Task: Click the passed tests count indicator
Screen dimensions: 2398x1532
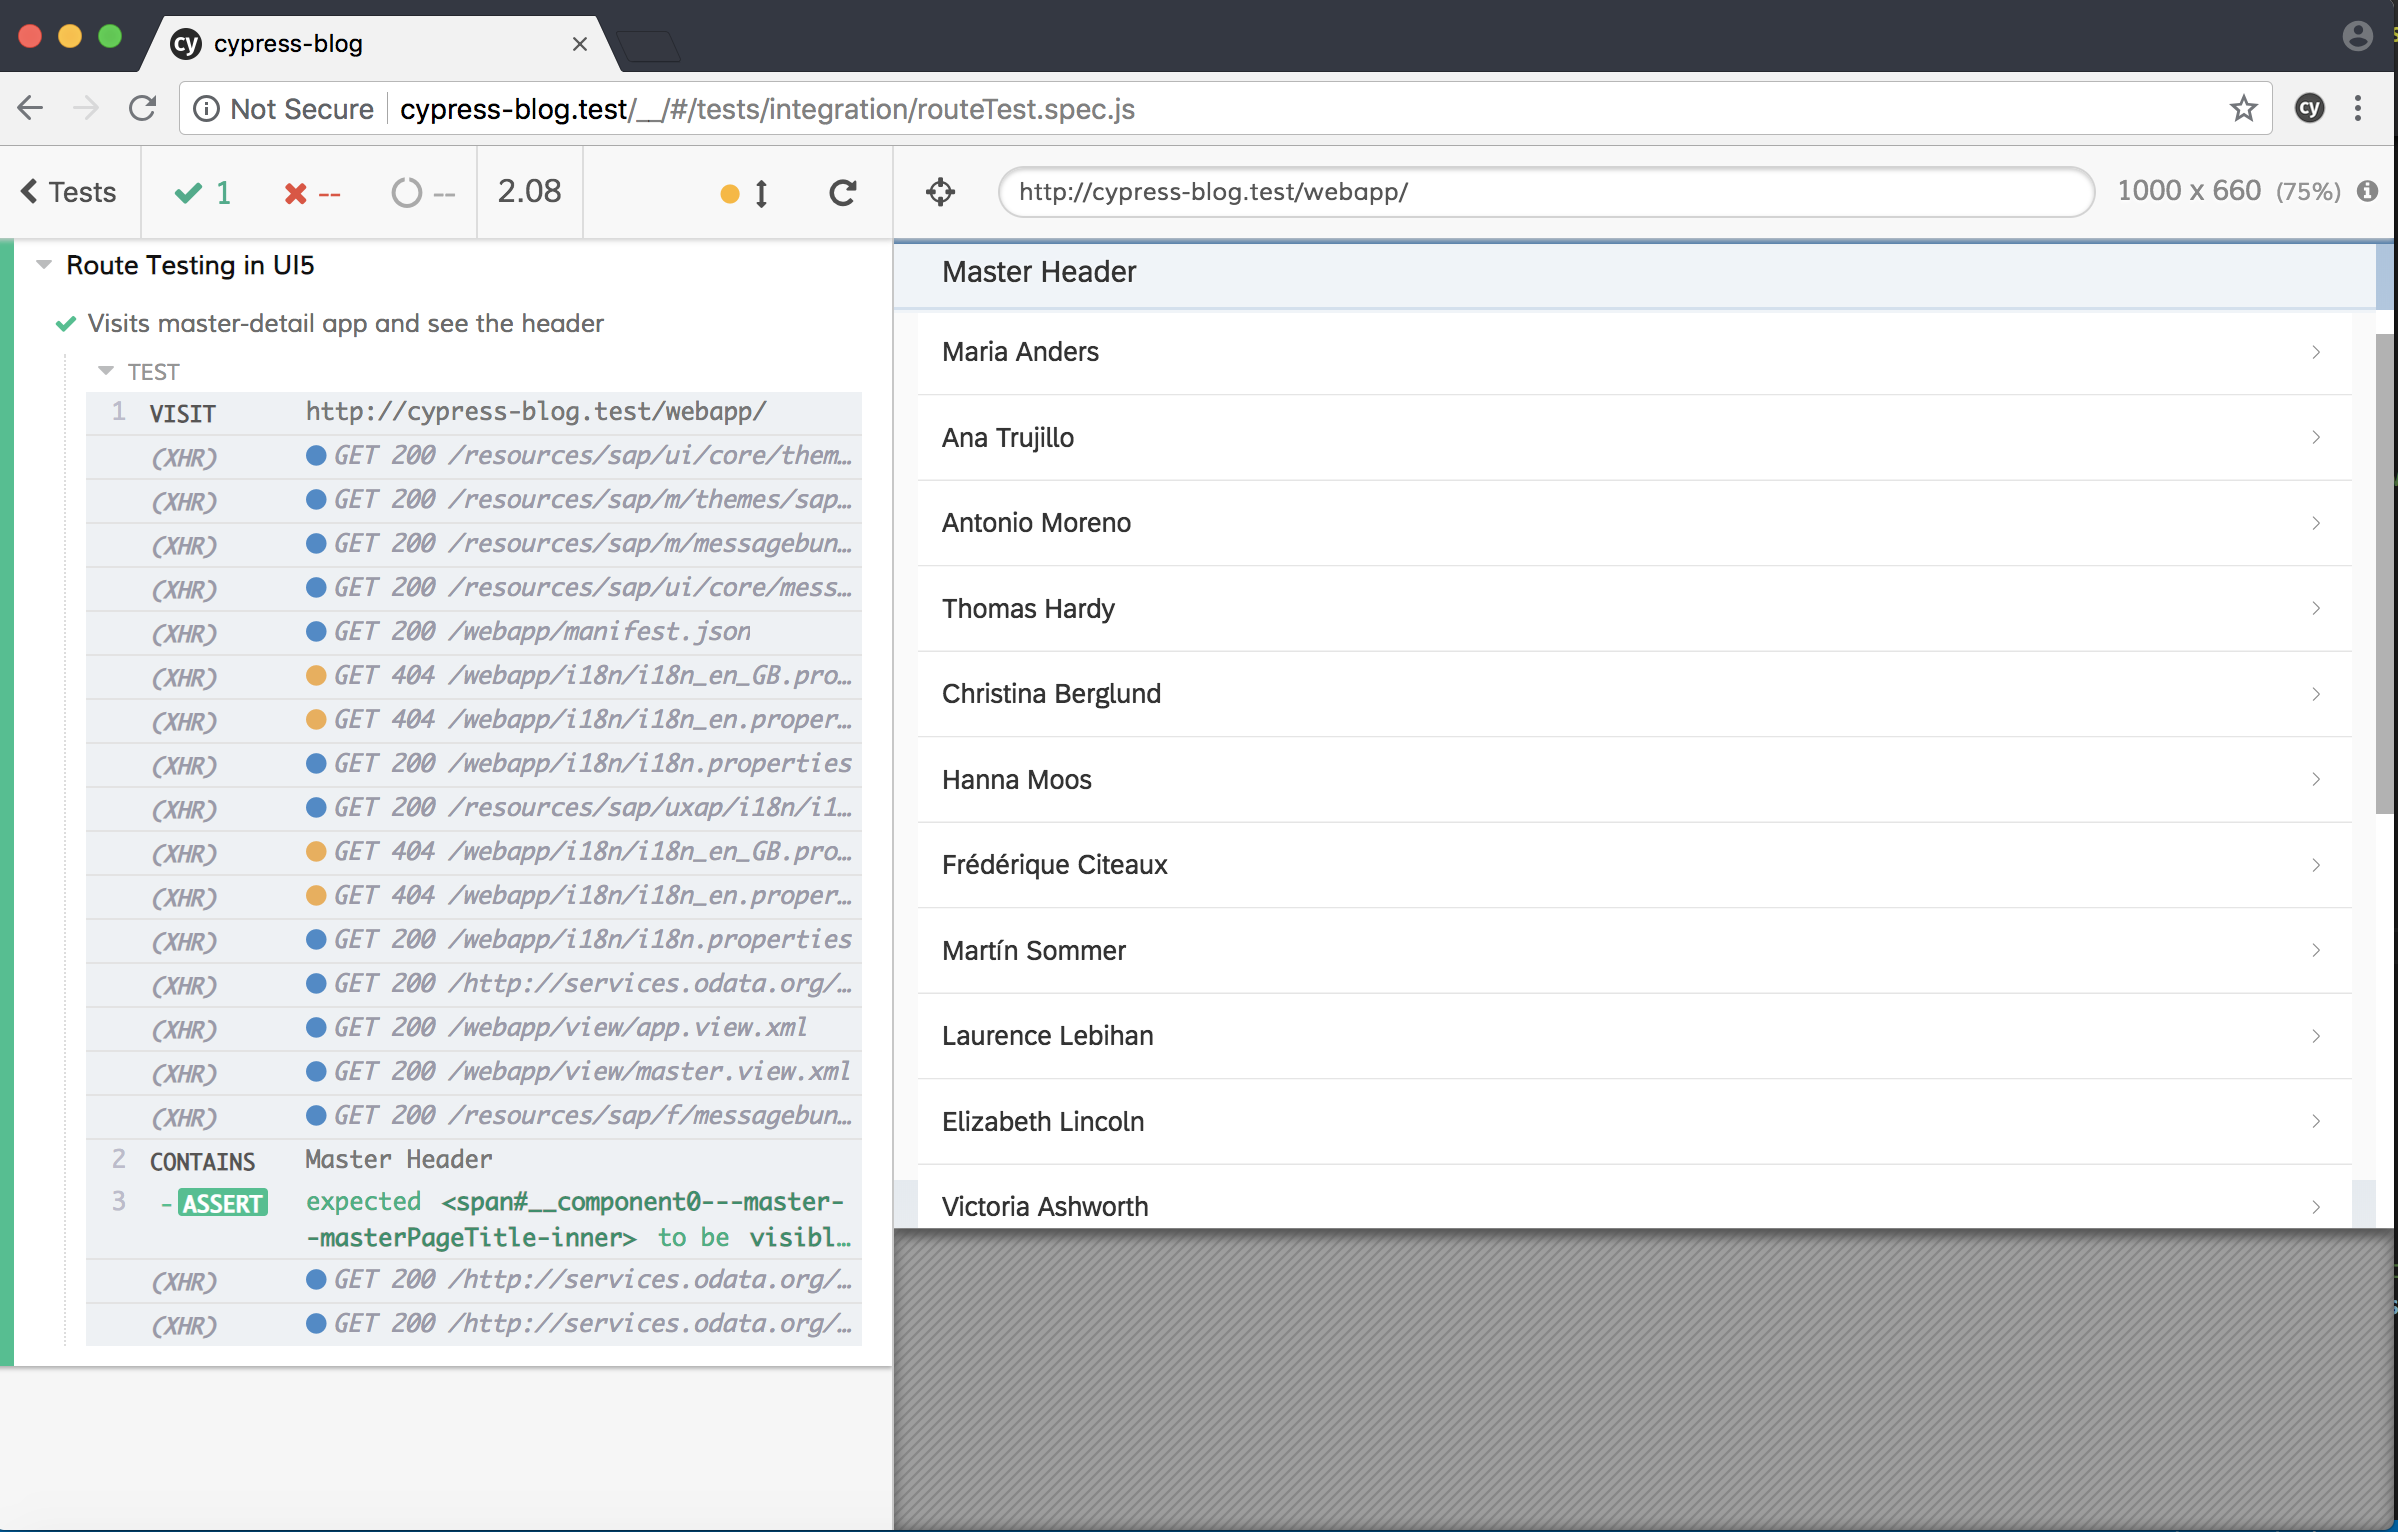Action: coord(204,192)
